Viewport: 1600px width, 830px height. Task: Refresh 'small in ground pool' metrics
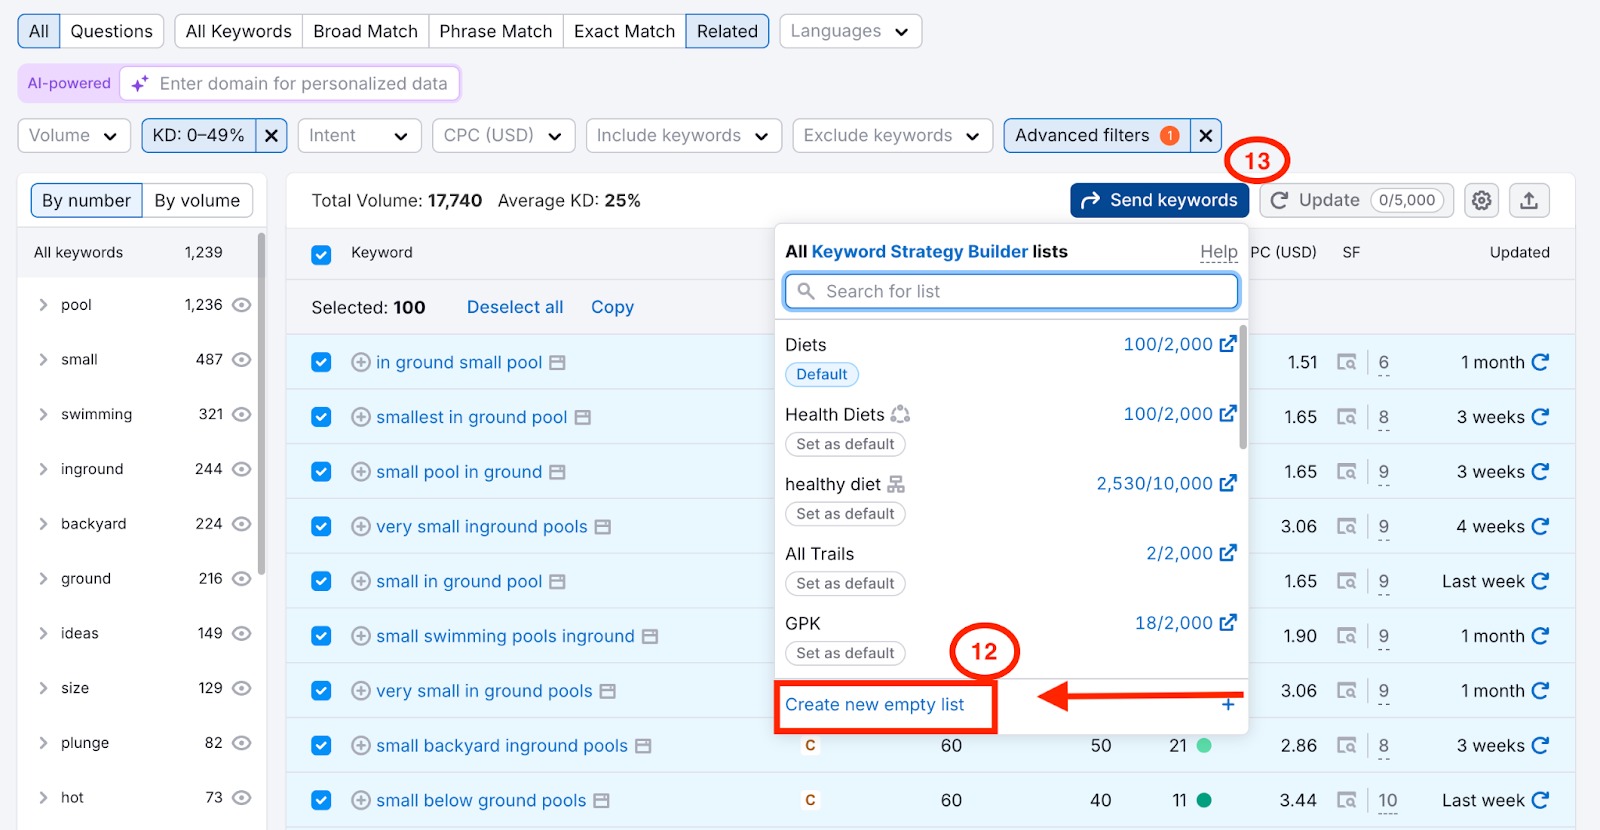(1540, 581)
